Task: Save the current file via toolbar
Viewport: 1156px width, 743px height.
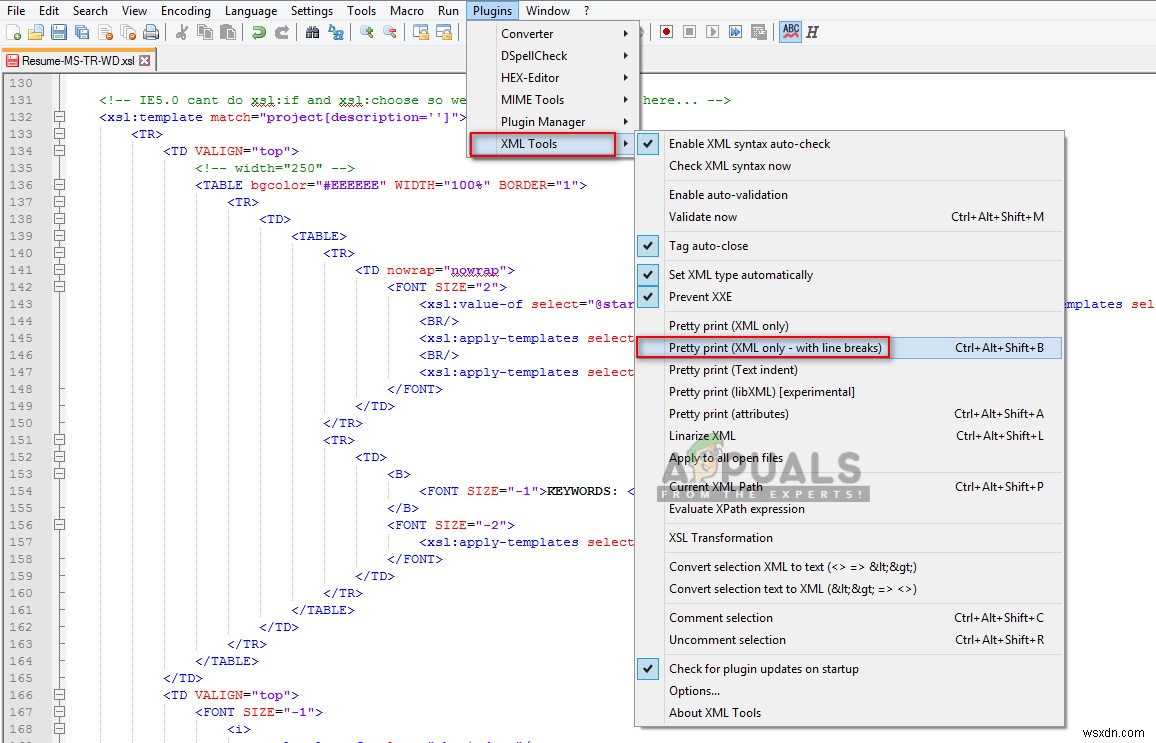Action: 59,32
